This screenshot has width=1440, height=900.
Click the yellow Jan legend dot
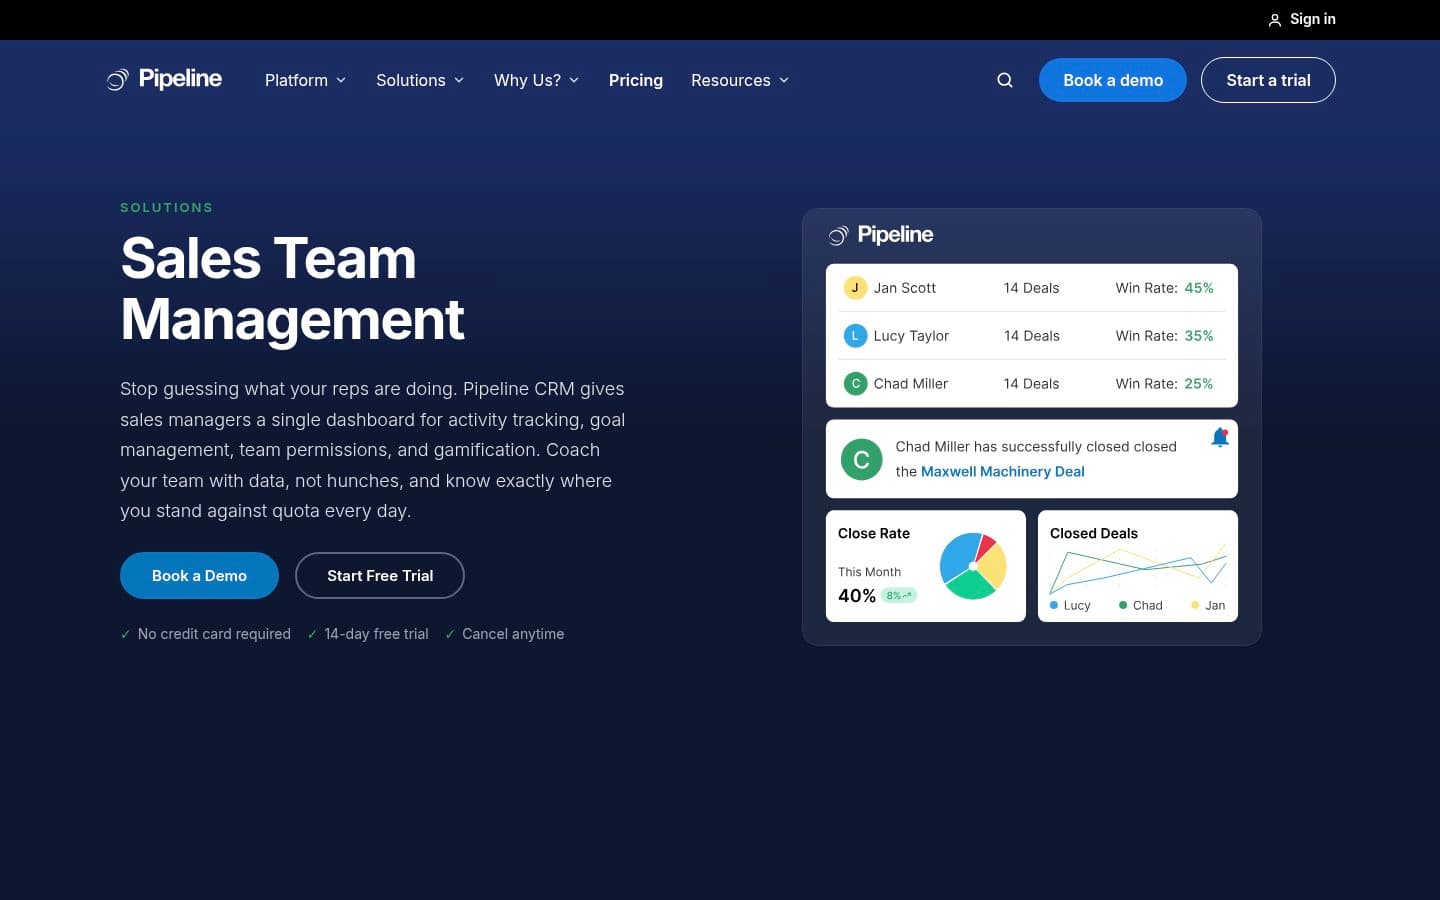[x=1195, y=605]
